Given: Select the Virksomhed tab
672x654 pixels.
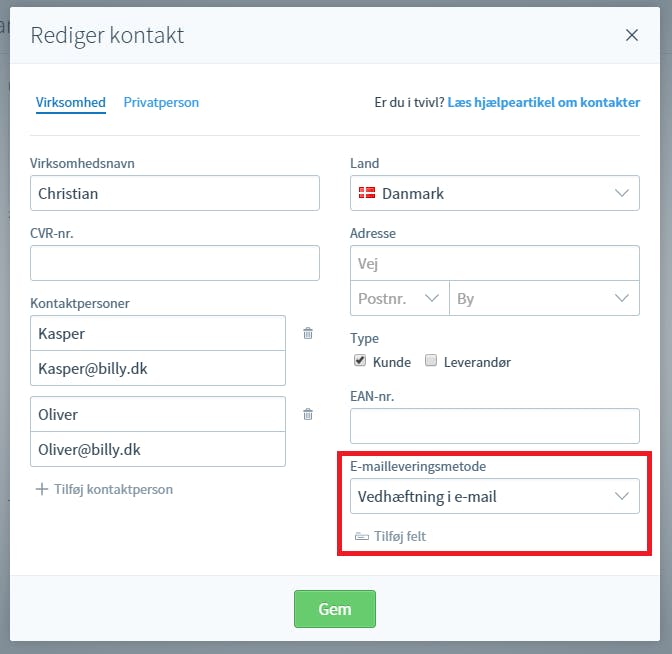Looking at the screenshot, I should (71, 102).
